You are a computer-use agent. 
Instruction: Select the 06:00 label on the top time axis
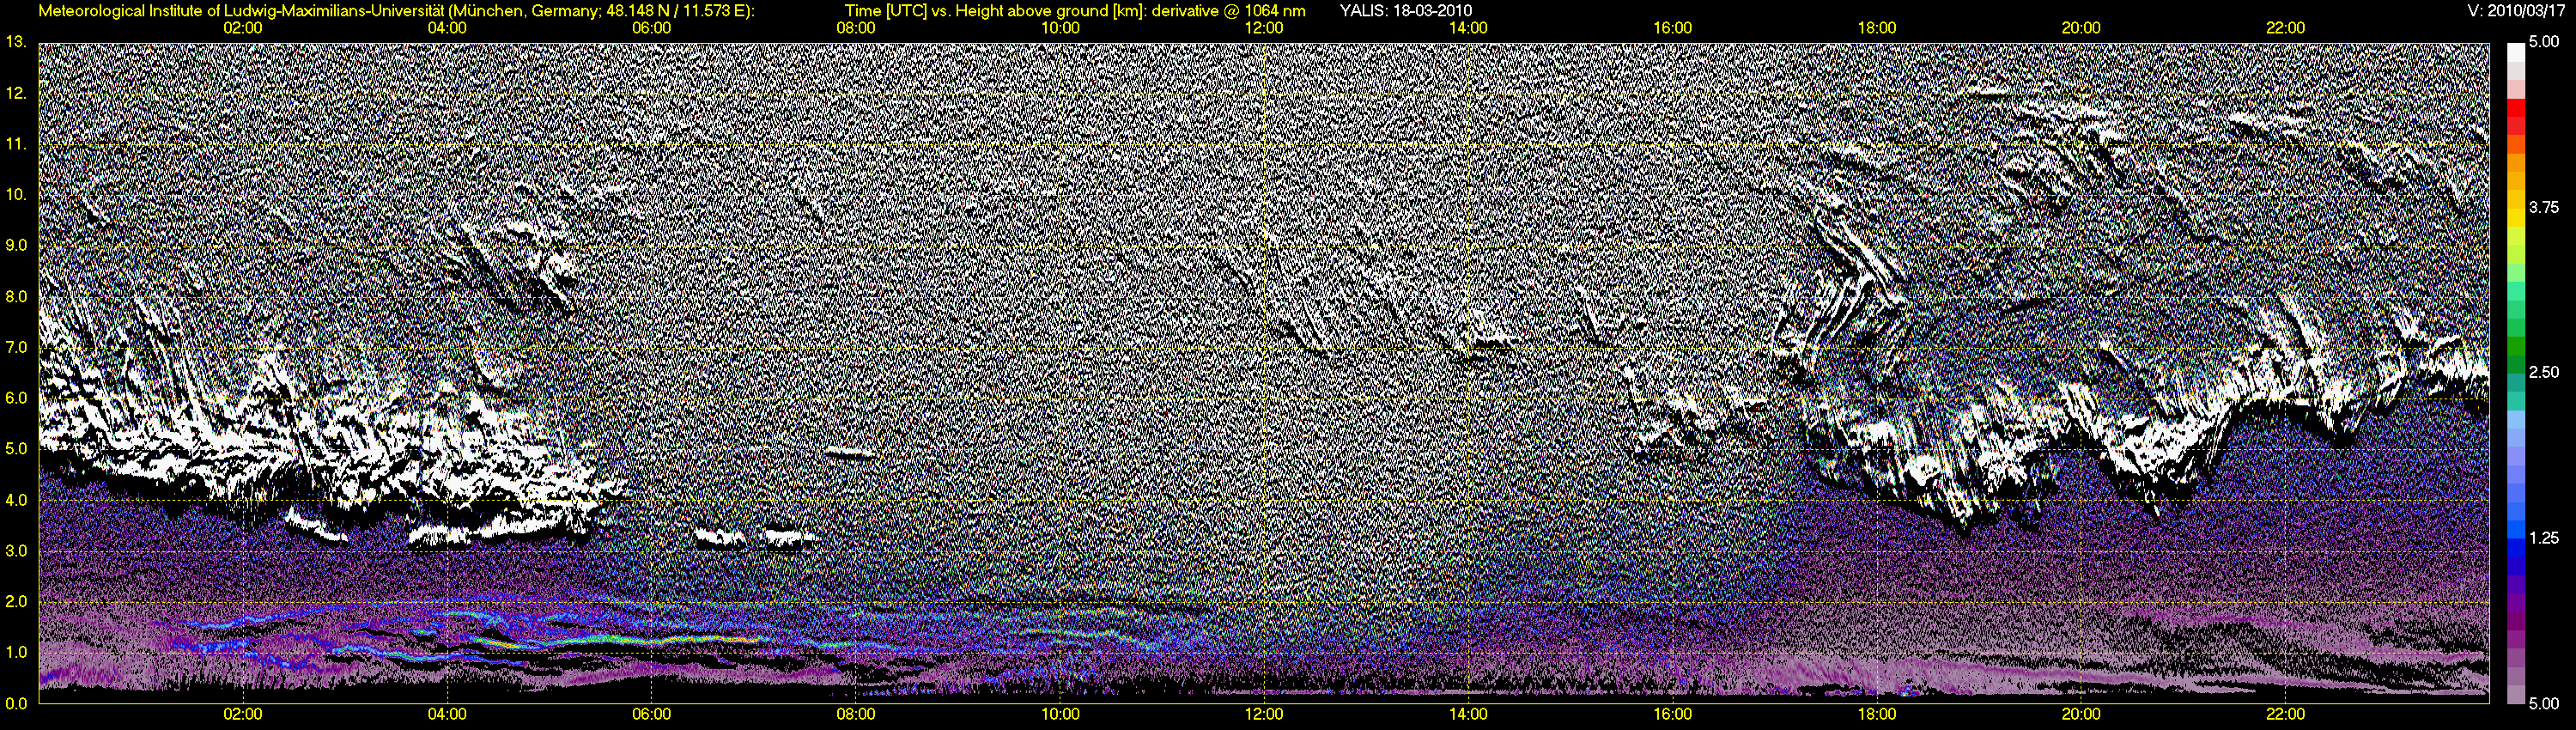pos(651,28)
